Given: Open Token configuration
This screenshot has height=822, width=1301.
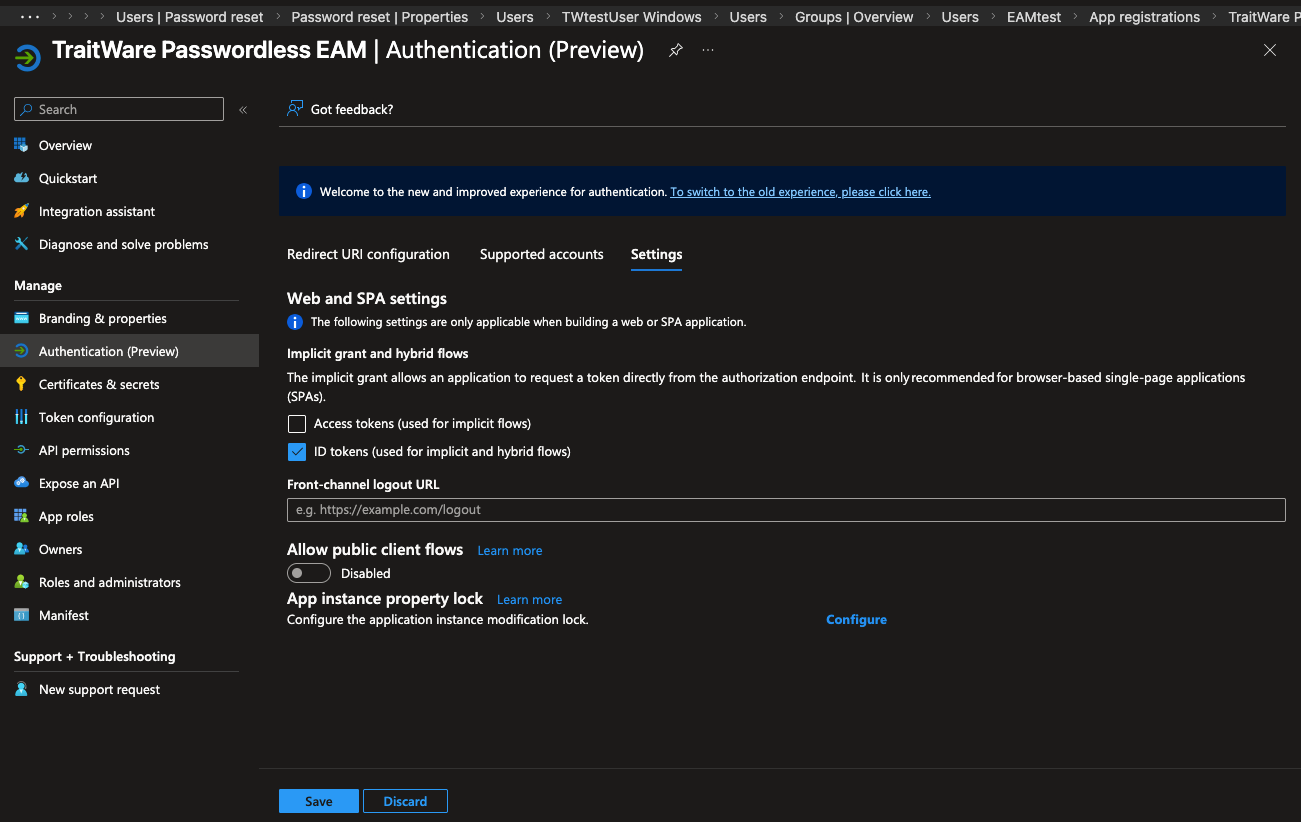Looking at the screenshot, I should 96,418.
